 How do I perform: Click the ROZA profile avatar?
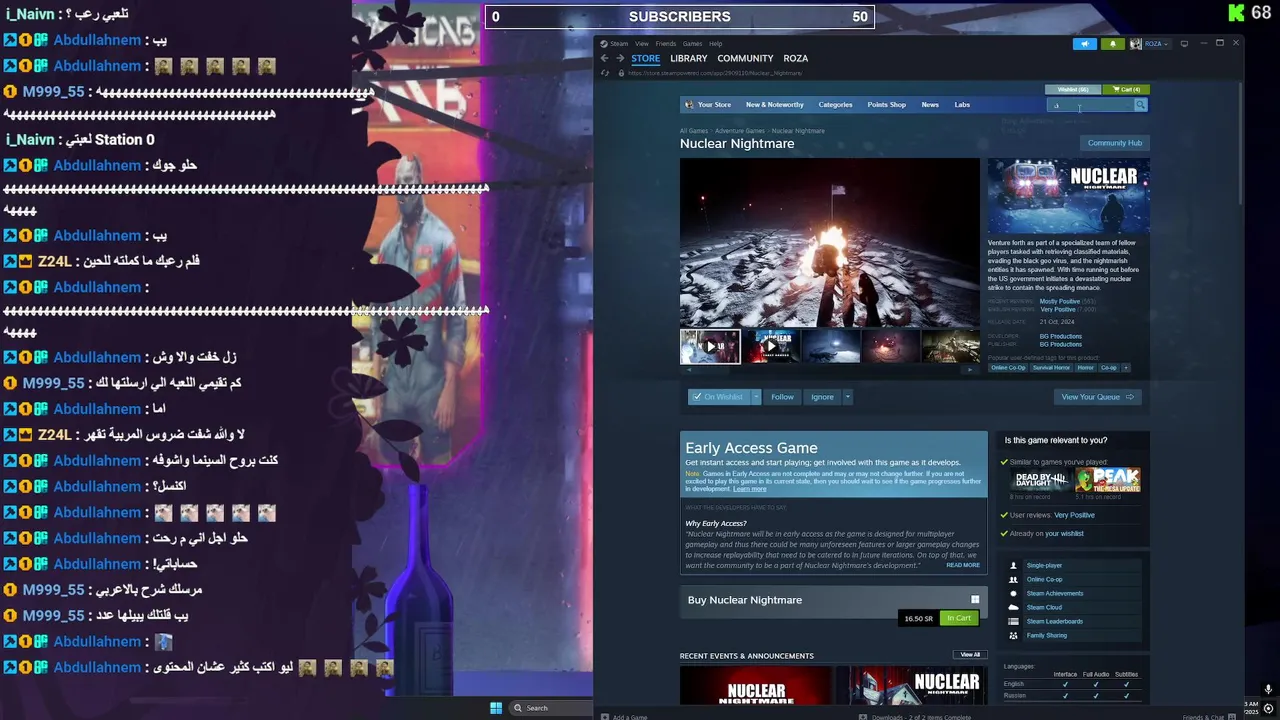pos(1136,44)
